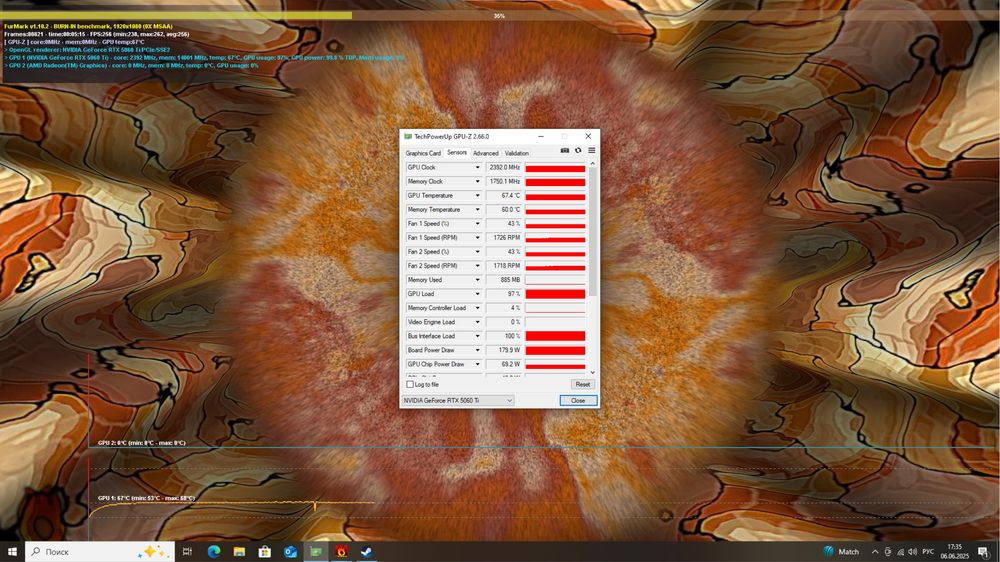Click the sparkle icon in search box
The image size is (1000, 562).
click(x=154, y=551)
